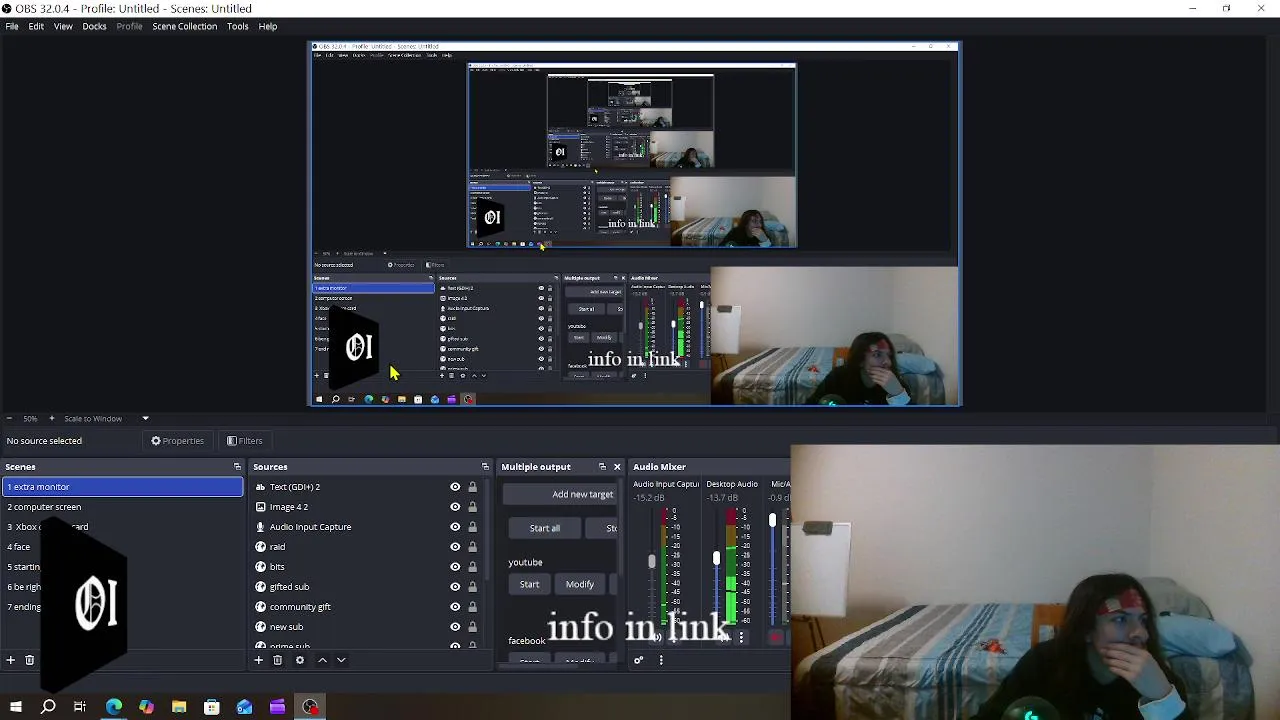The height and width of the screenshot is (720, 1280).
Task: Open source properties gear icon in Sources toolbar
Action: click(299, 660)
